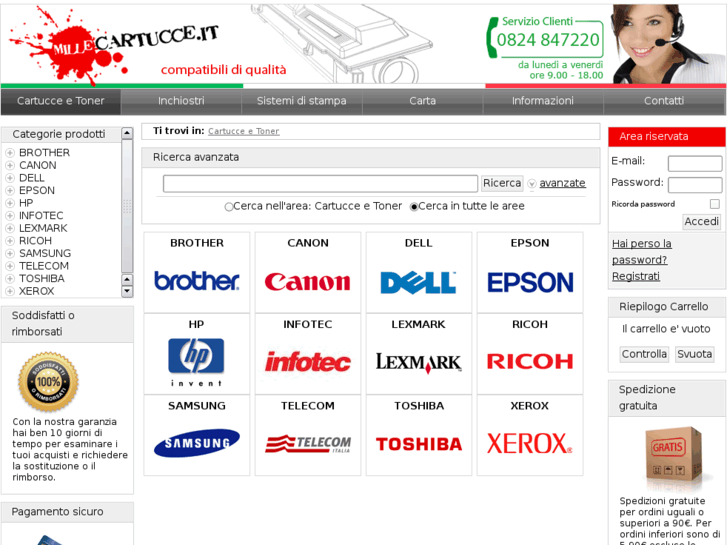This screenshot has width=727, height=545.
Task: Expand the TELECOM category tree node
Action: pyautogui.click(x=10, y=266)
